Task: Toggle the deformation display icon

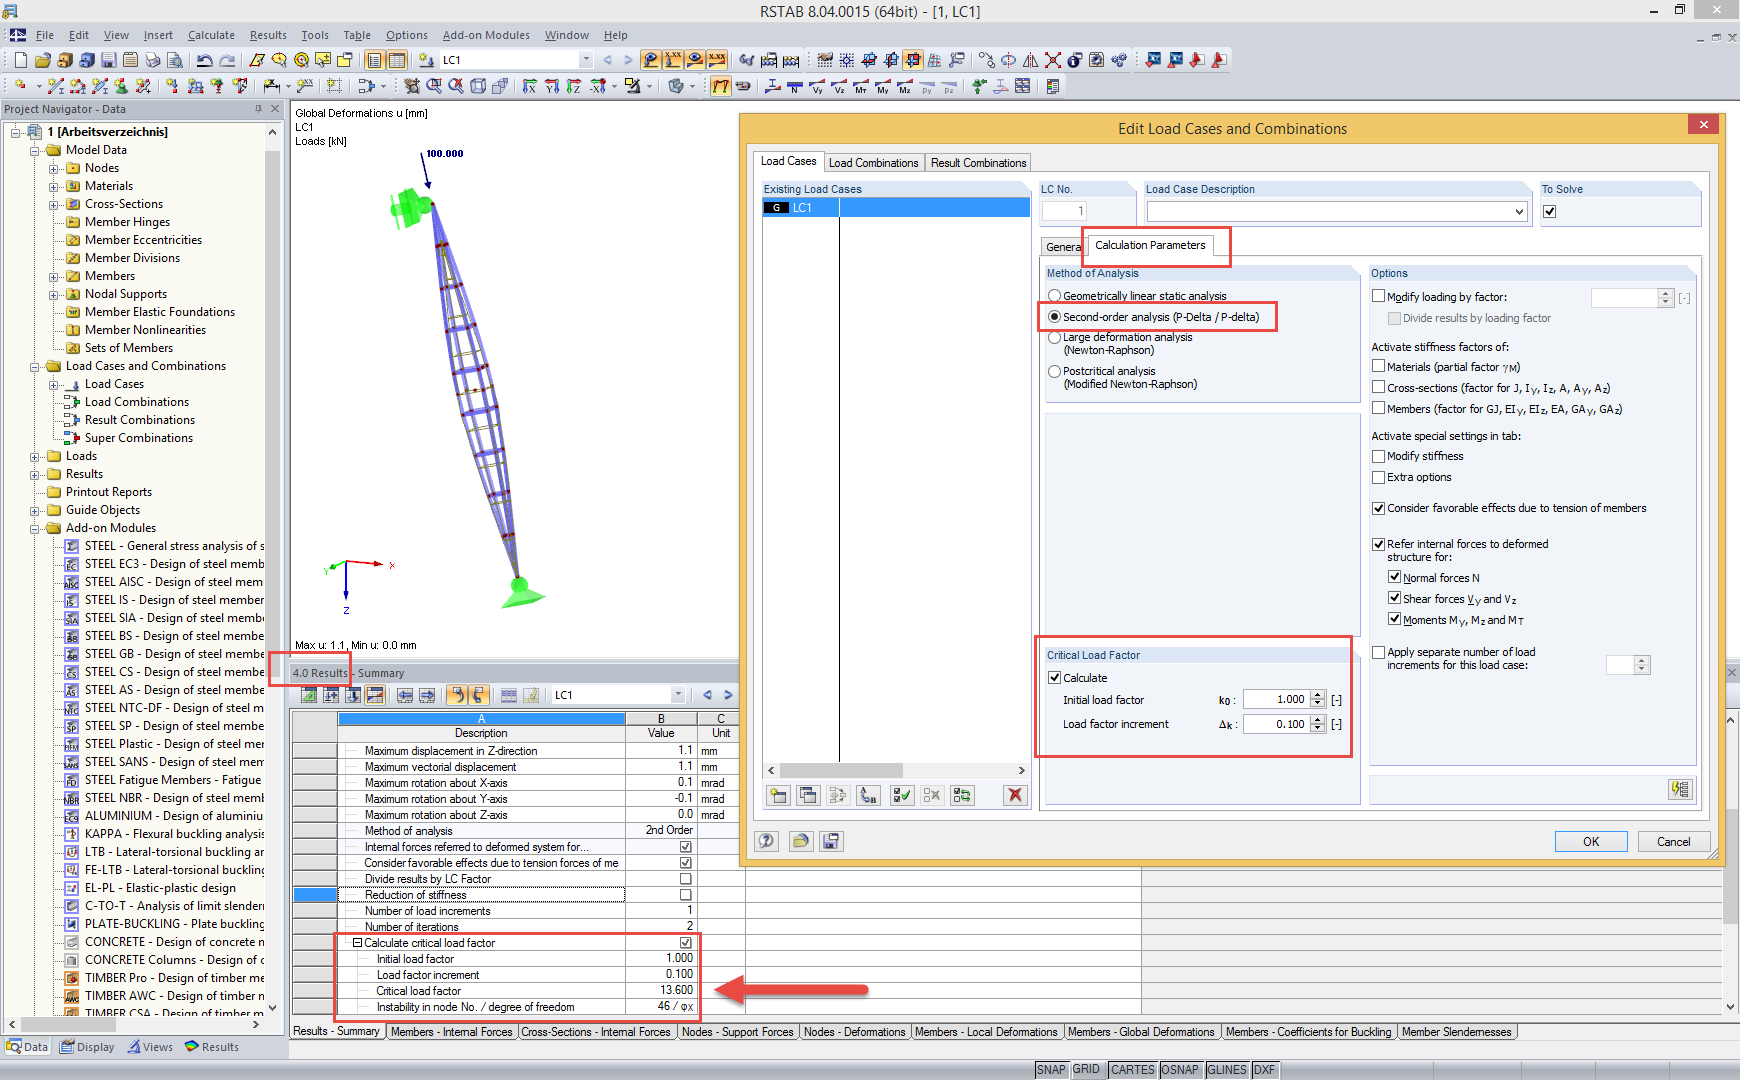Action: pyautogui.click(x=720, y=87)
